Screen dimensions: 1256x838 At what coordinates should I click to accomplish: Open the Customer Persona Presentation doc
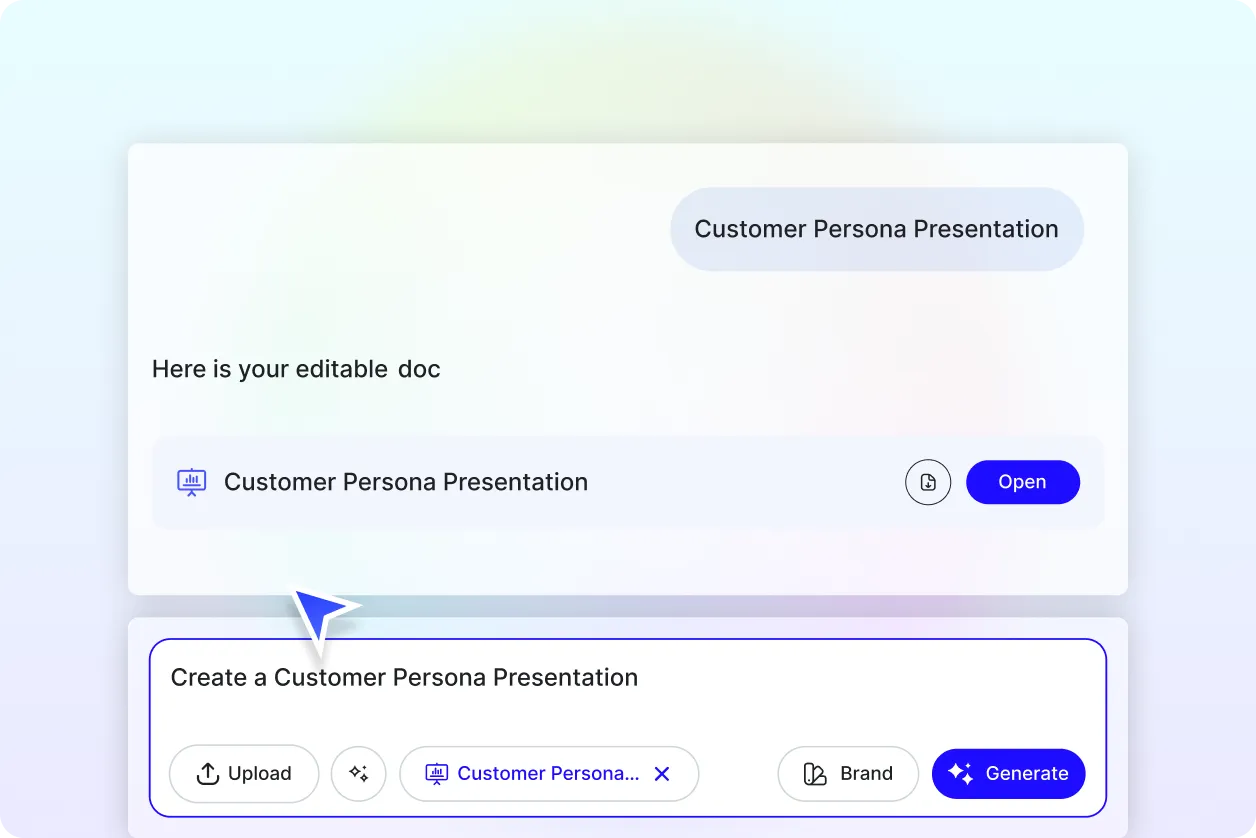1022,481
